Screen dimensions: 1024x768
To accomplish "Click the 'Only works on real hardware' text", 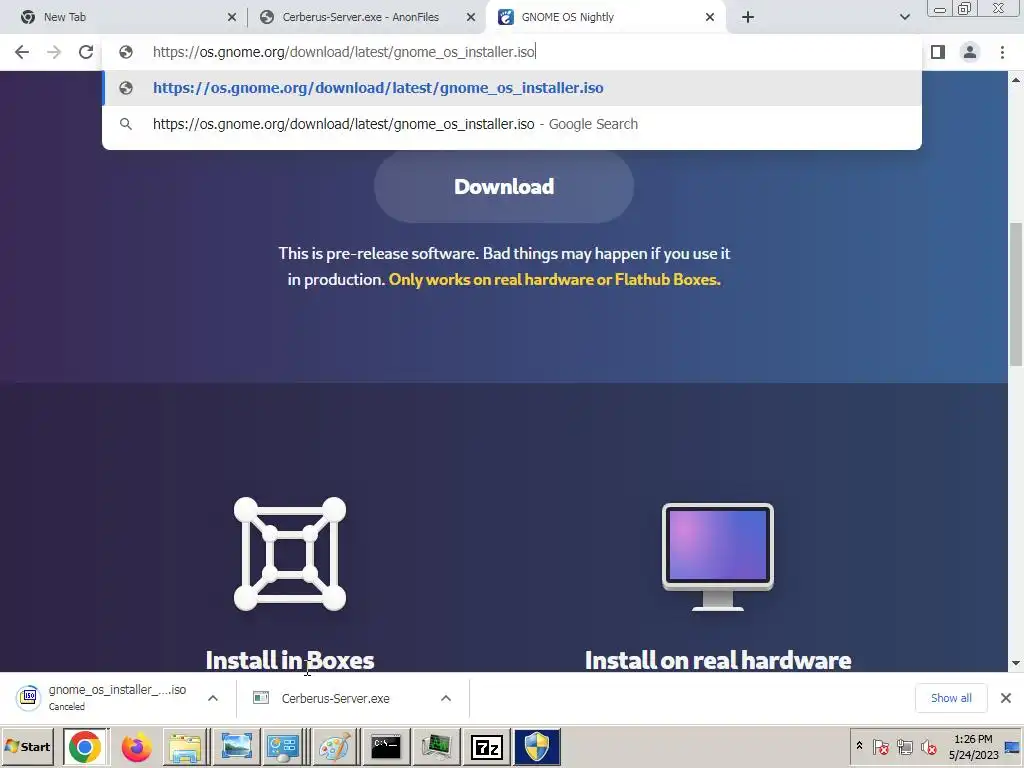I will click(554, 280).
